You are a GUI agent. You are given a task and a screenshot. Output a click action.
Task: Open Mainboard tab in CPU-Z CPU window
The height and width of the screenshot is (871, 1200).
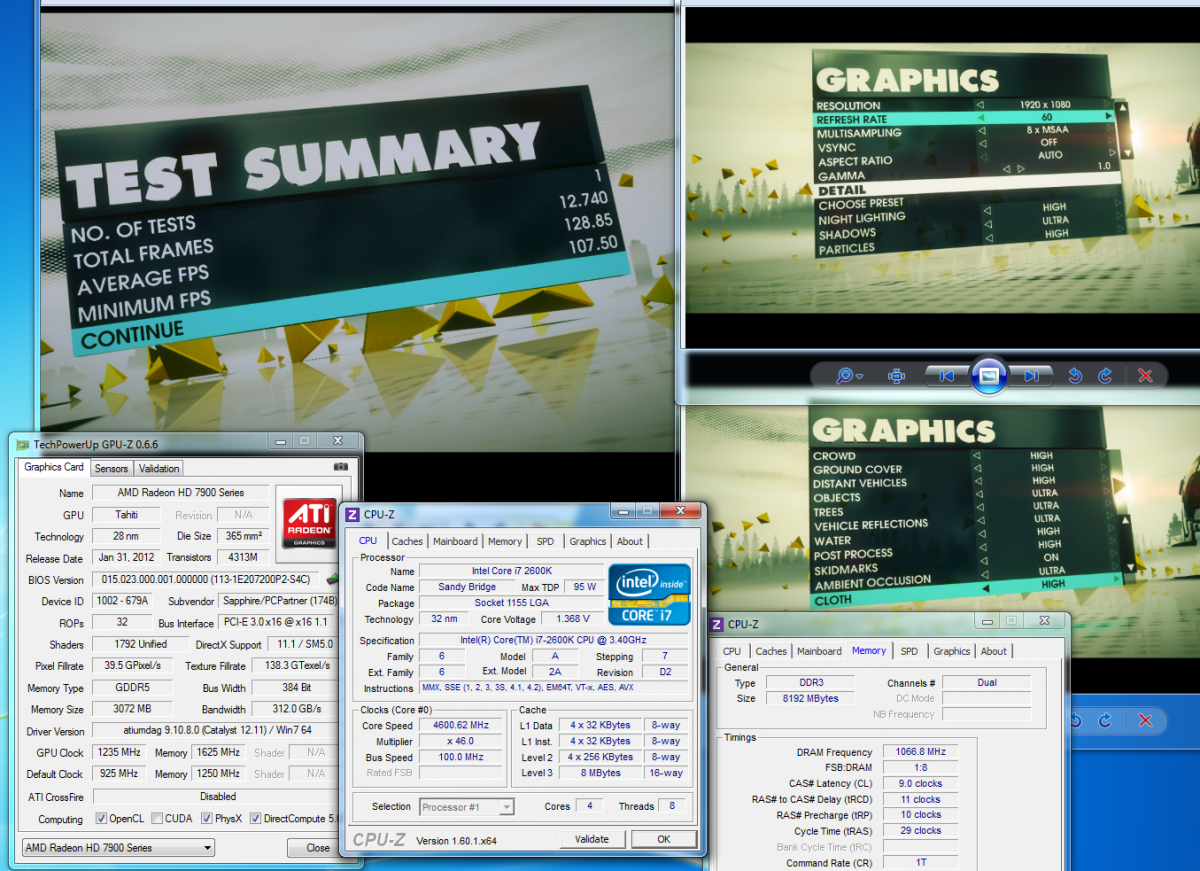click(x=455, y=542)
